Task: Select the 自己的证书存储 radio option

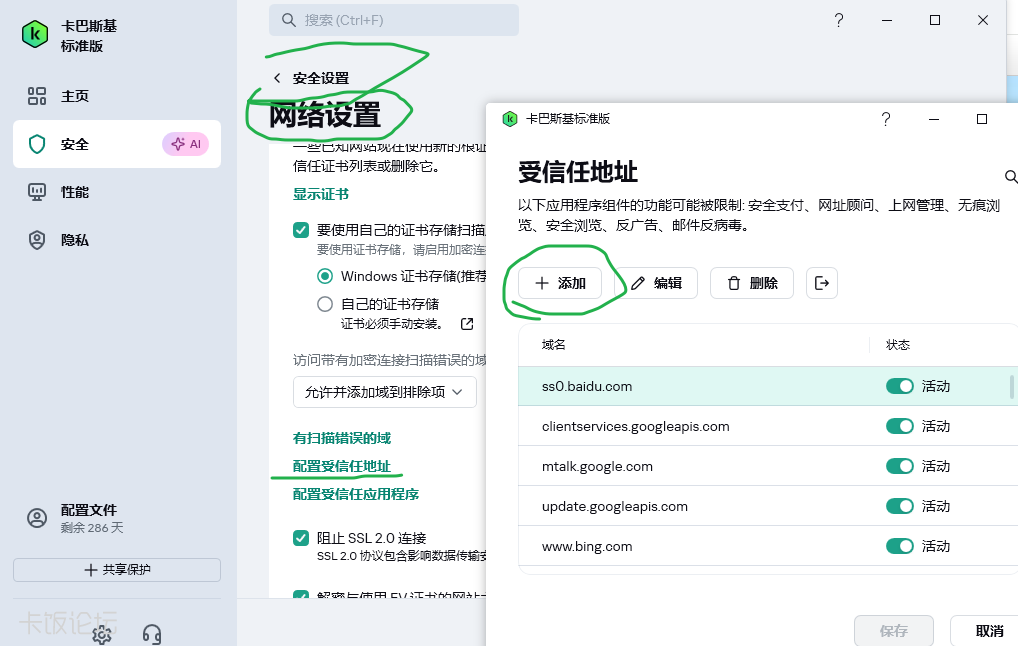Action: coord(325,304)
